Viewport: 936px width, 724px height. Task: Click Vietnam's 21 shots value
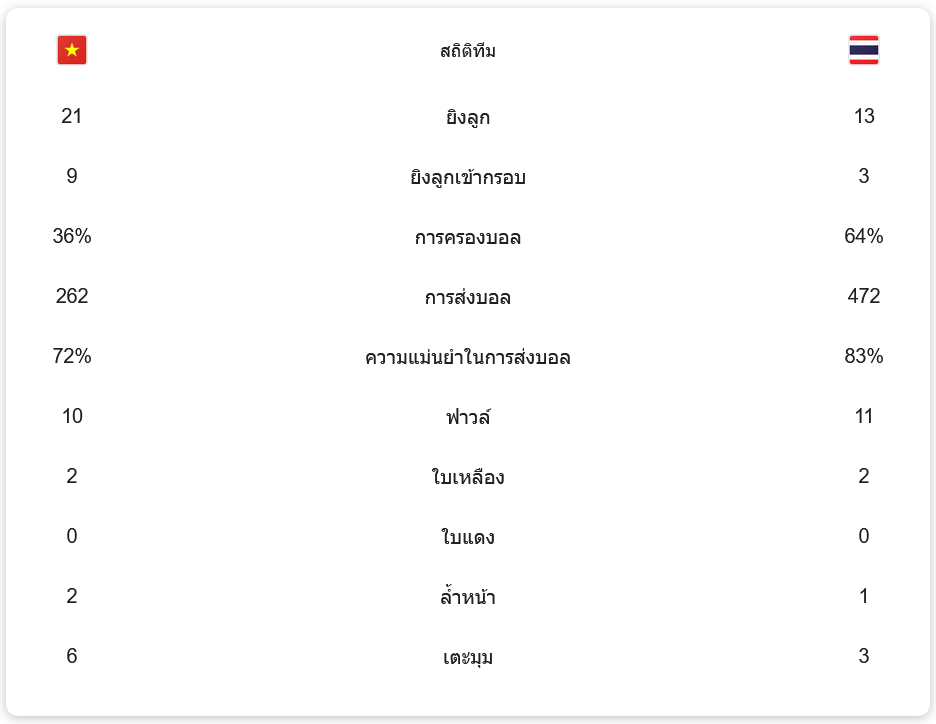point(72,116)
